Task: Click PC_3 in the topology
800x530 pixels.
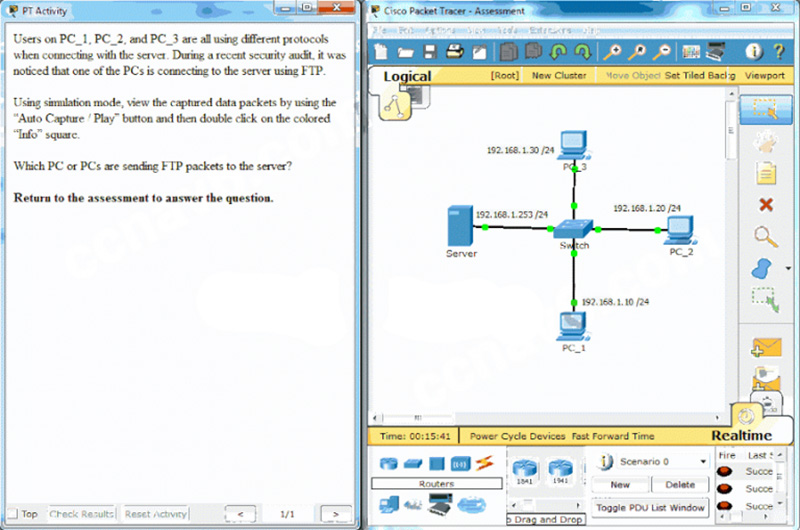Action: (x=574, y=145)
